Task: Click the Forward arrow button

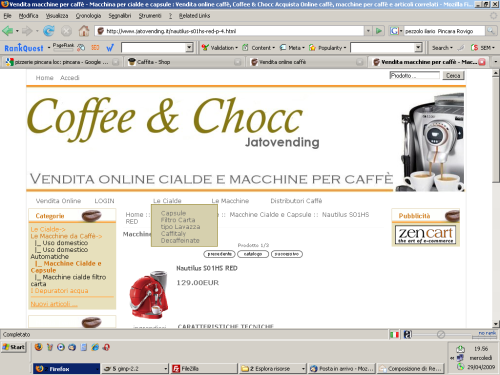Action: coord(27,31)
